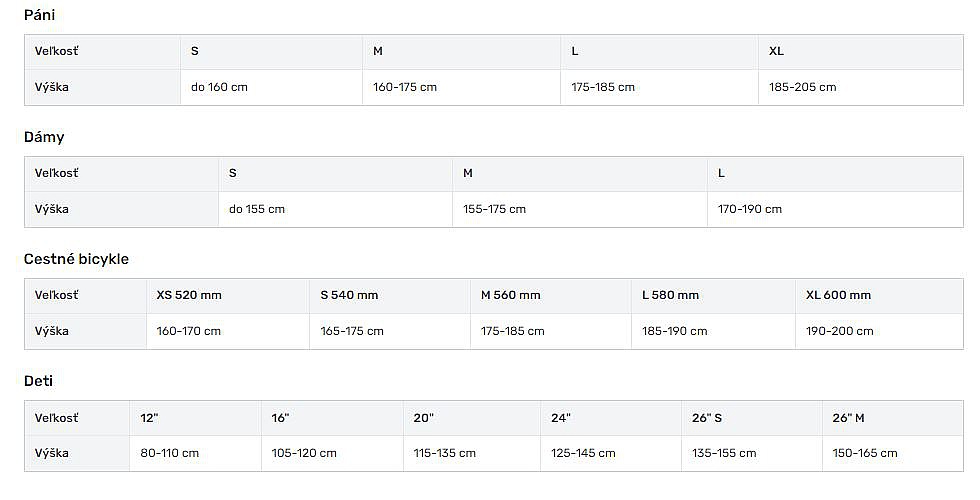Click the S 540 mm column header
The height and width of the screenshot is (500, 980).
(x=389, y=296)
